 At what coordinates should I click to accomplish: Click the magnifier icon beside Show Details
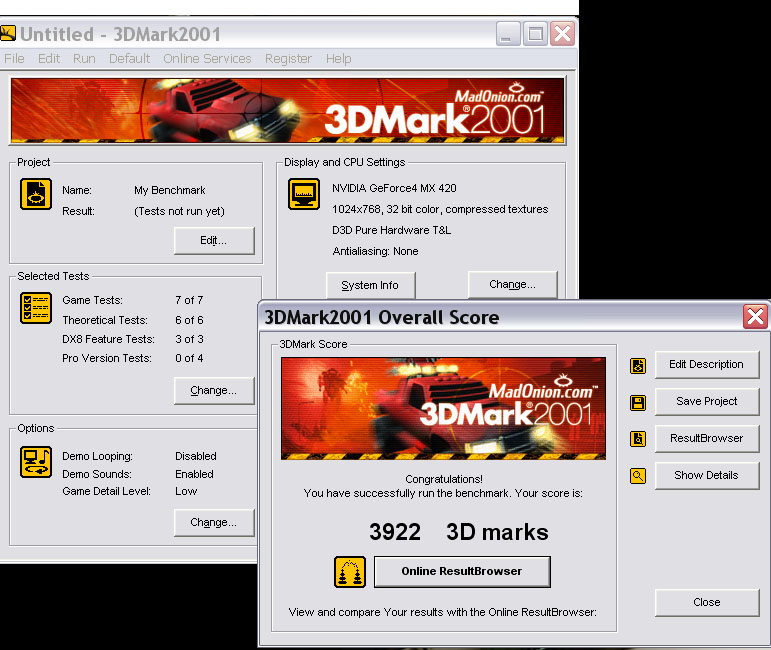pyautogui.click(x=638, y=475)
